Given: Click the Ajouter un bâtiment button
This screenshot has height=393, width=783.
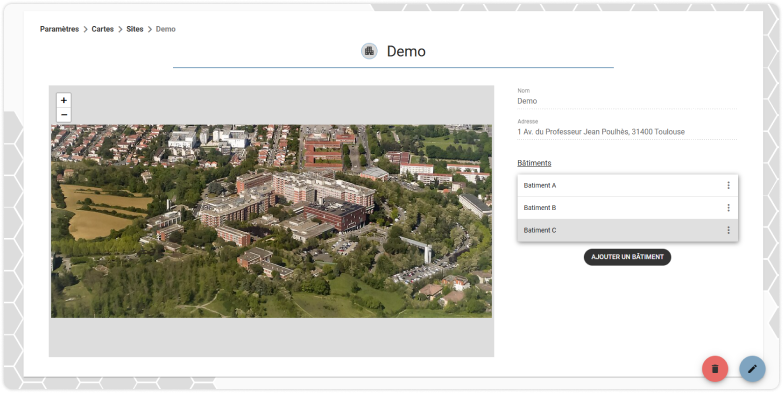Looking at the screenshot, I should pyautogui.click(x=627, y=257).
